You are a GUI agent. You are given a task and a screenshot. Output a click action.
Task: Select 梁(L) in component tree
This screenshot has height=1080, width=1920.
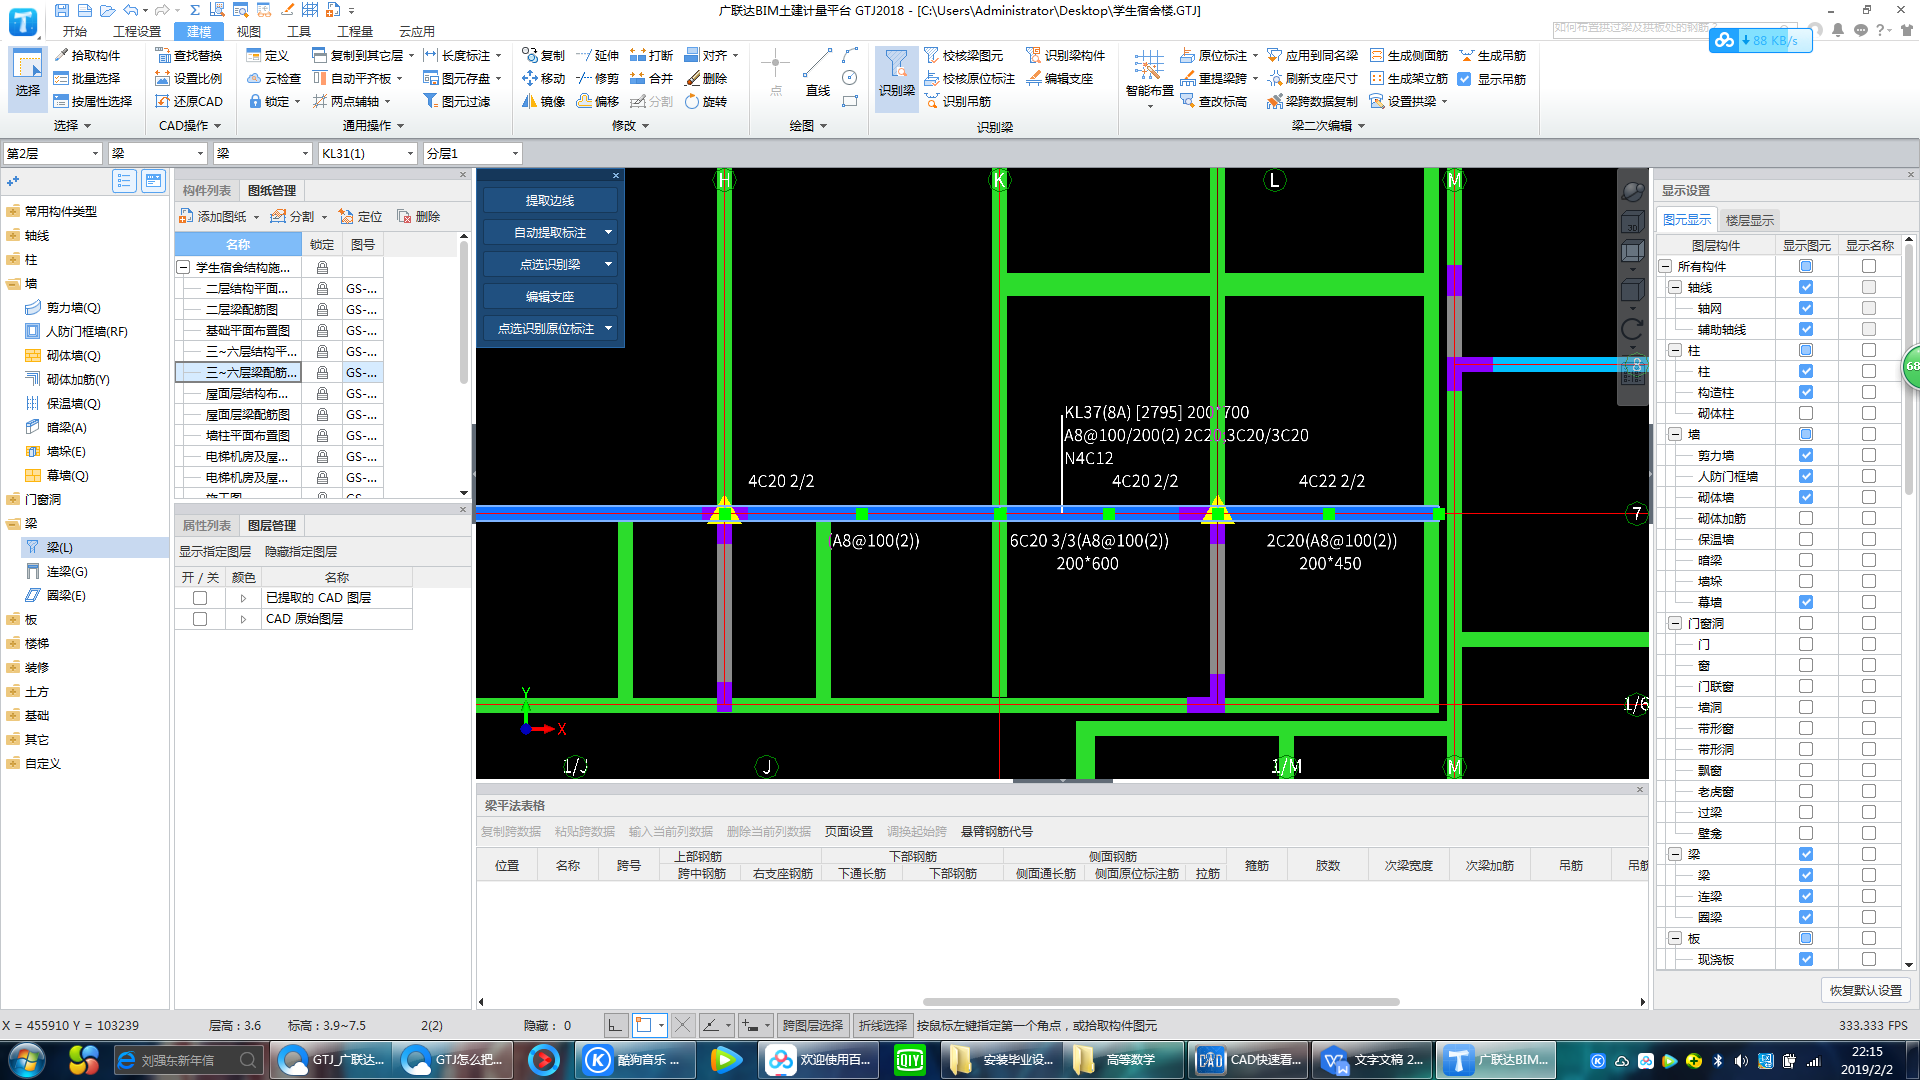tap(60, 547)
